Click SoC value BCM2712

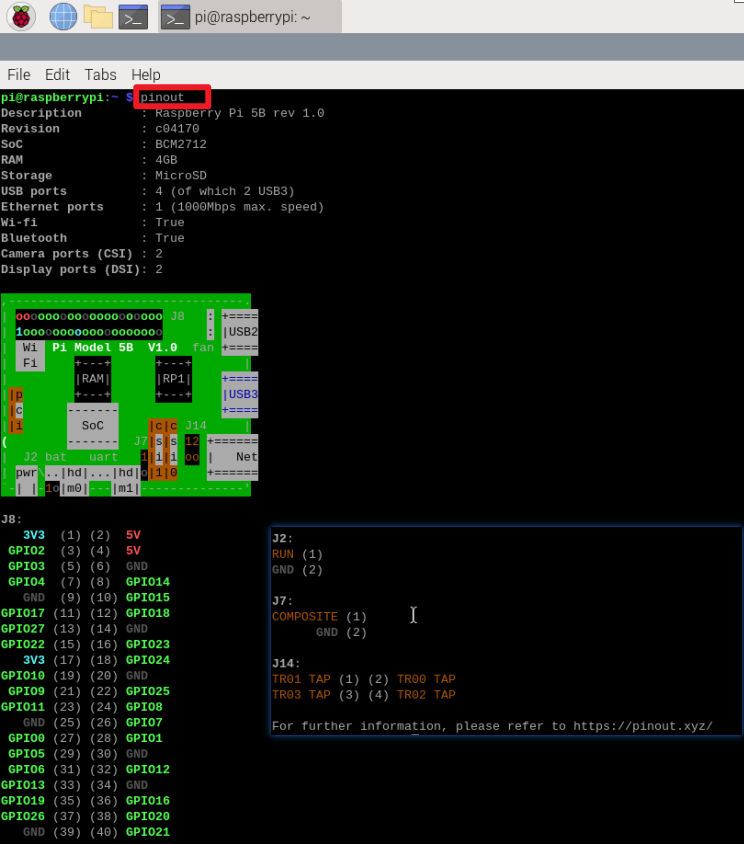pos(181,144)
